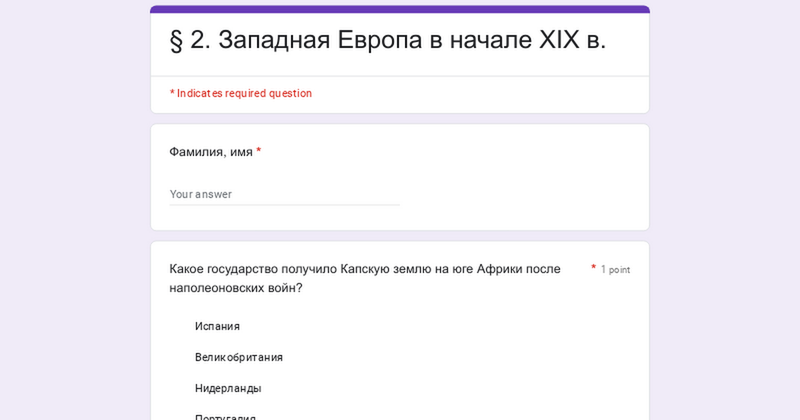Click the asterisk before "Indicates required question"
The width and height of the screenshot is (800, 420).
coord(172,93)
